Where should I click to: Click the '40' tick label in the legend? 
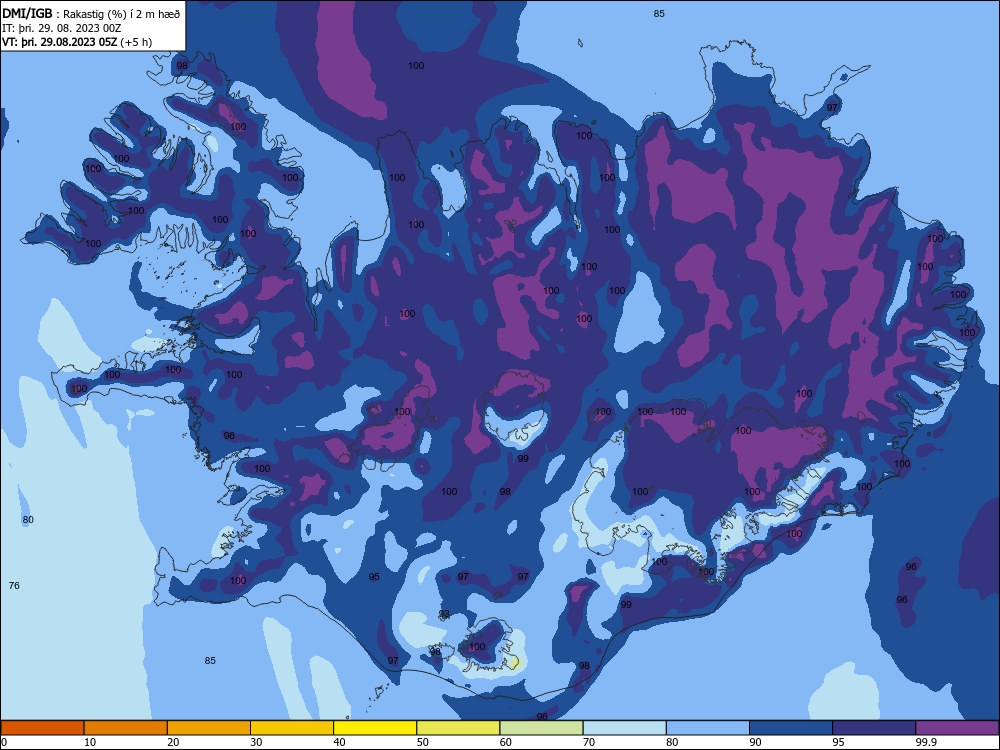click(339, 742)
